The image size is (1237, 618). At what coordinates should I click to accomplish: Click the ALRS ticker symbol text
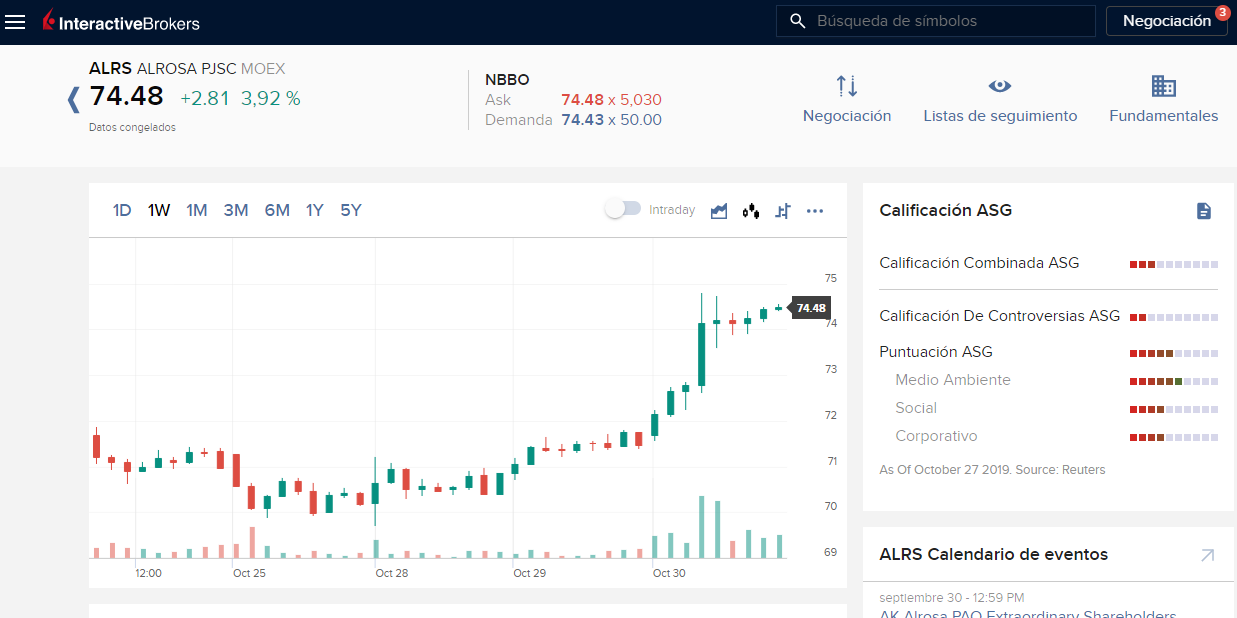coord(110,69)
